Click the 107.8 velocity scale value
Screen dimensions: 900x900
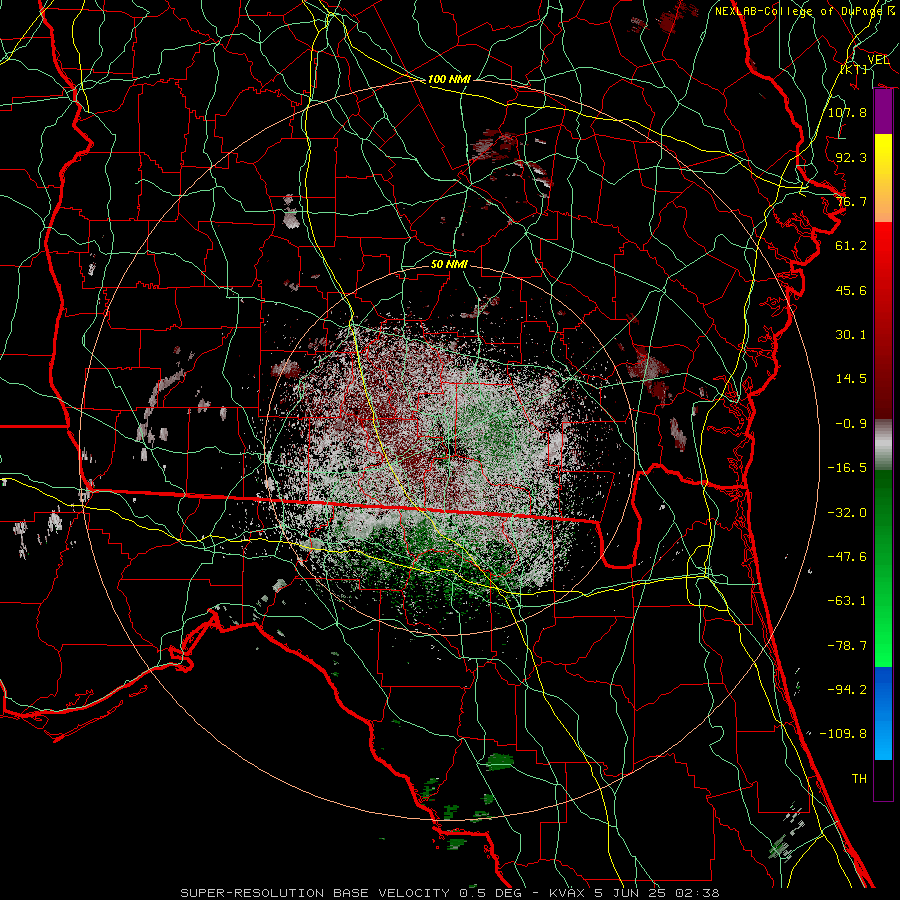847,112
